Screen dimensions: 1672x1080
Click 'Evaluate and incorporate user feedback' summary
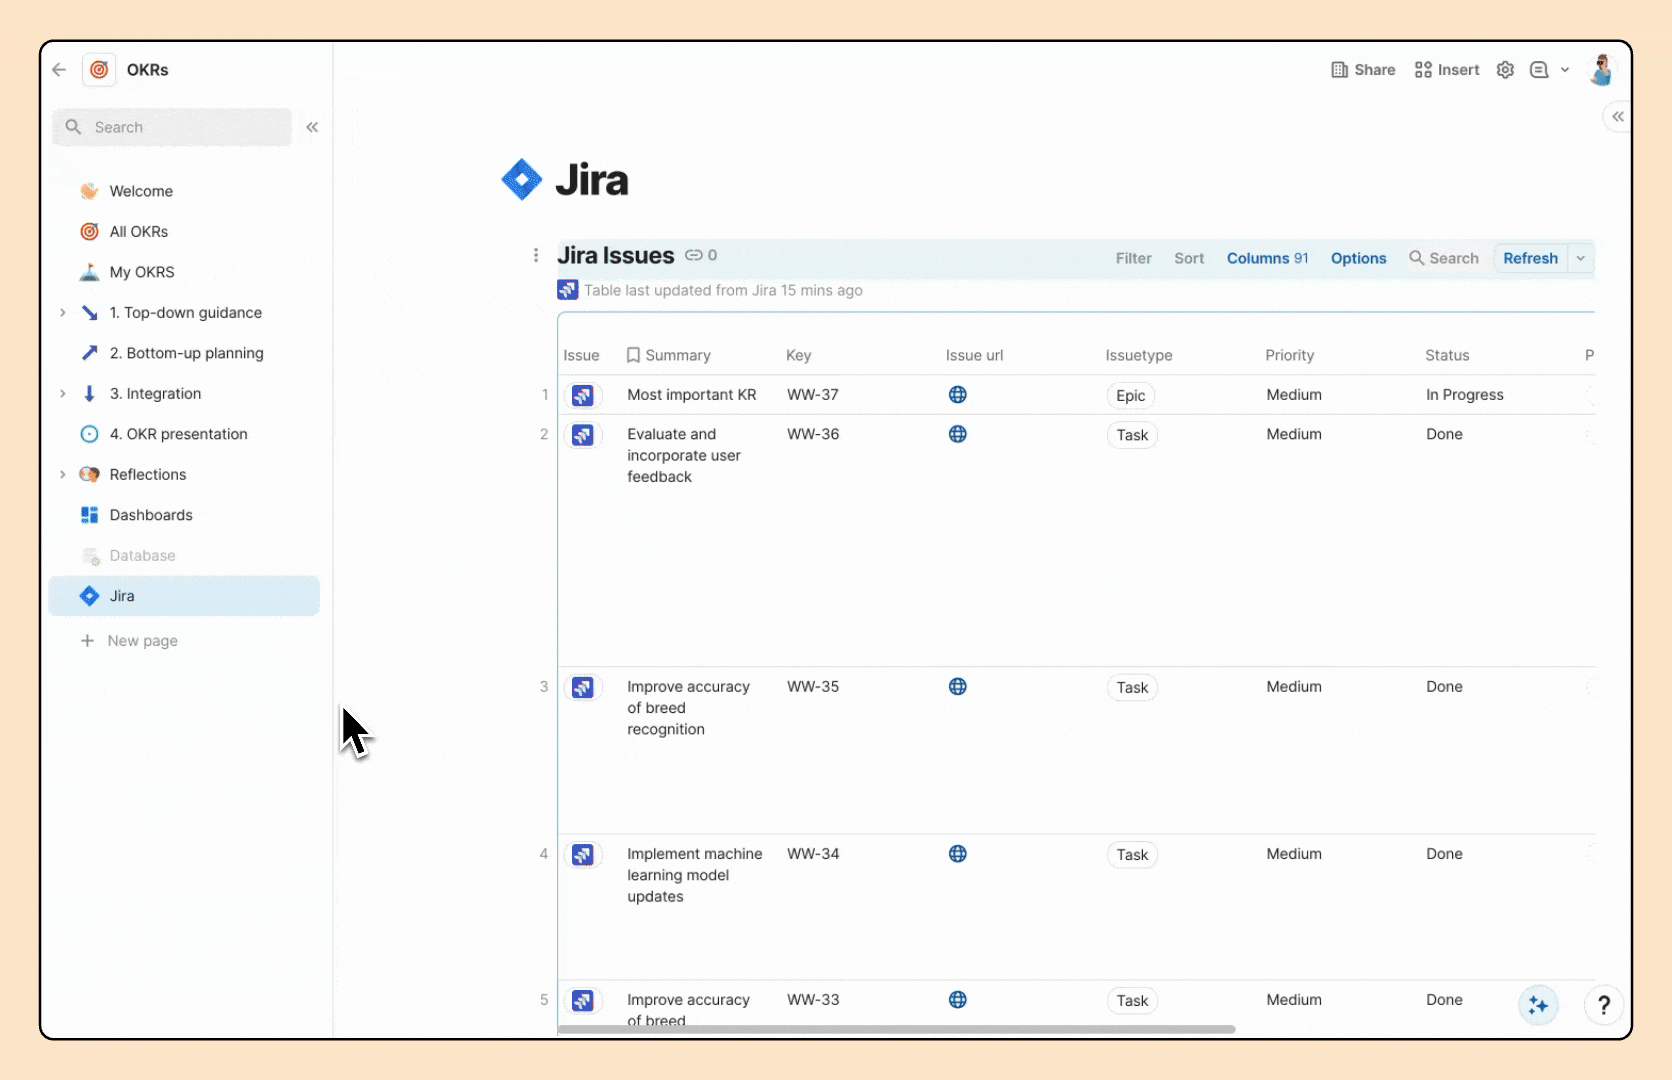[x=684, y=456]
